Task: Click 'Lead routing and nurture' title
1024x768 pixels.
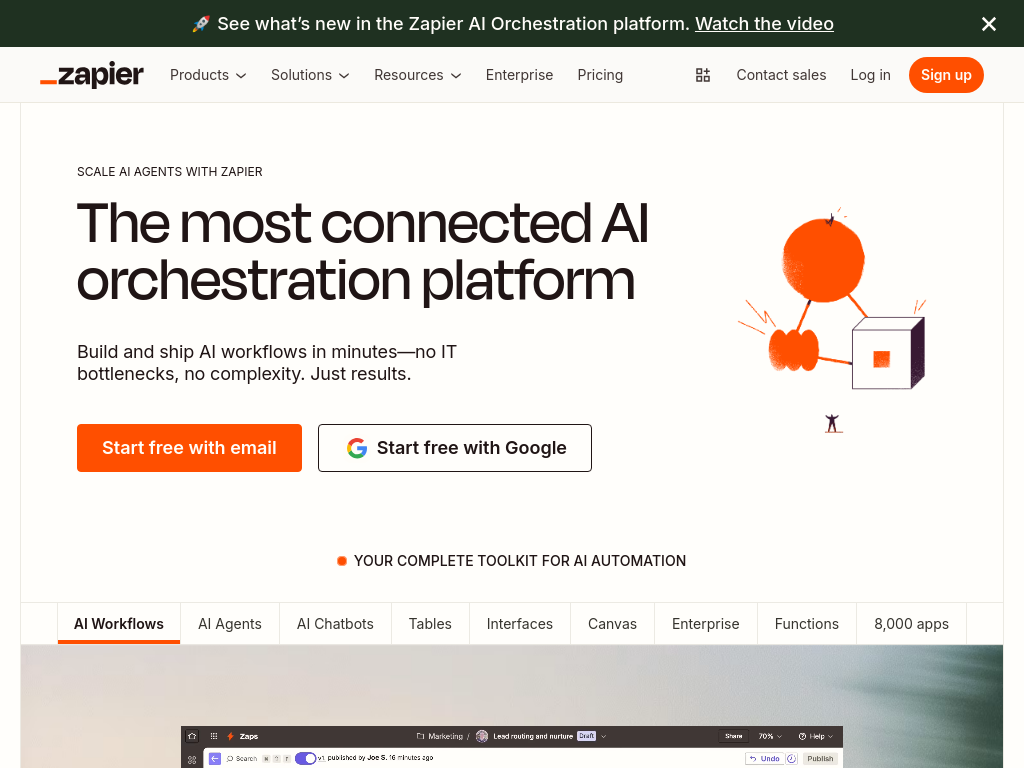Action: tap(533, 736)
